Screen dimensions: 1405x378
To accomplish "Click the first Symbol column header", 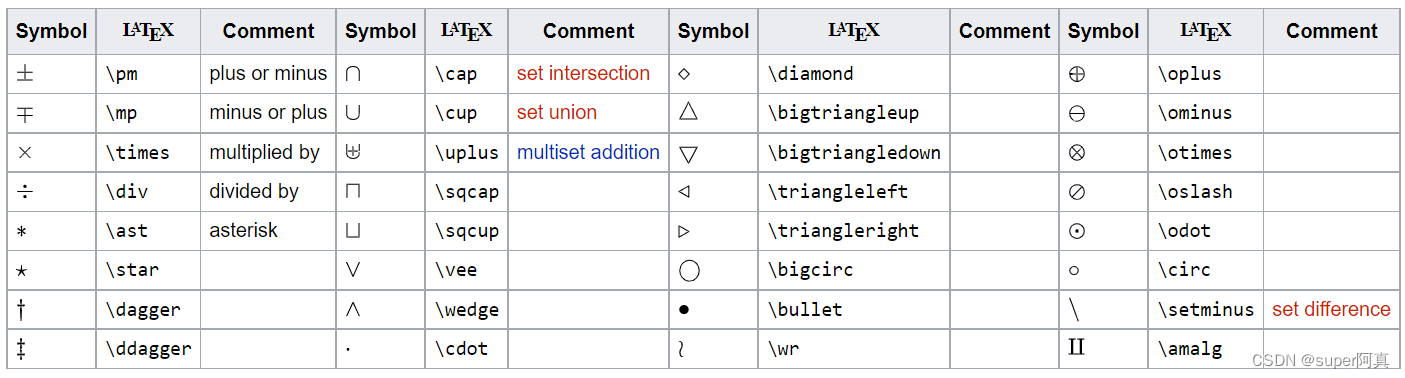I will 52,31.
